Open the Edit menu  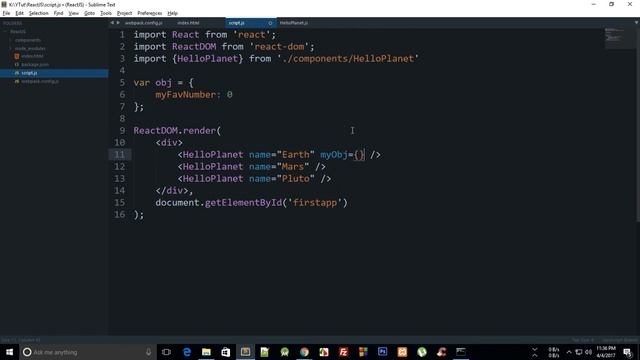pyautogui.click(x=19, y=13)
